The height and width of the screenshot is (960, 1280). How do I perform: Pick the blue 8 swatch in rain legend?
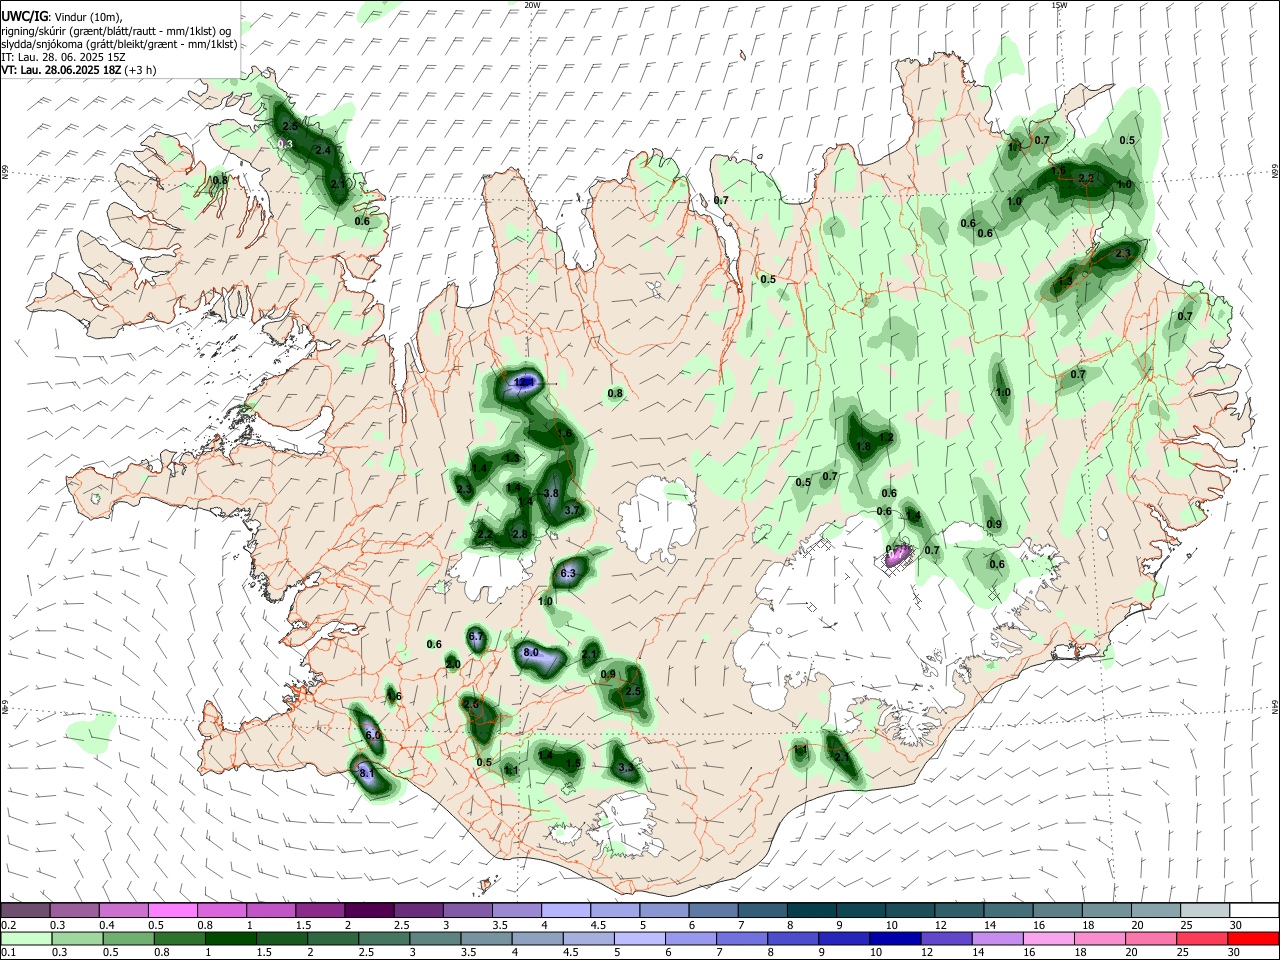pos(792,938)
